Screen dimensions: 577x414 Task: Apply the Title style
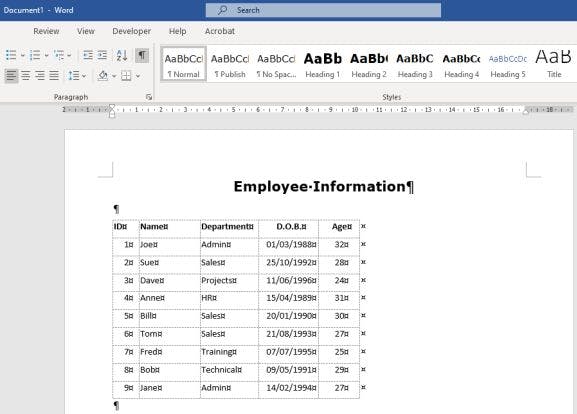(x=554, y=64)
